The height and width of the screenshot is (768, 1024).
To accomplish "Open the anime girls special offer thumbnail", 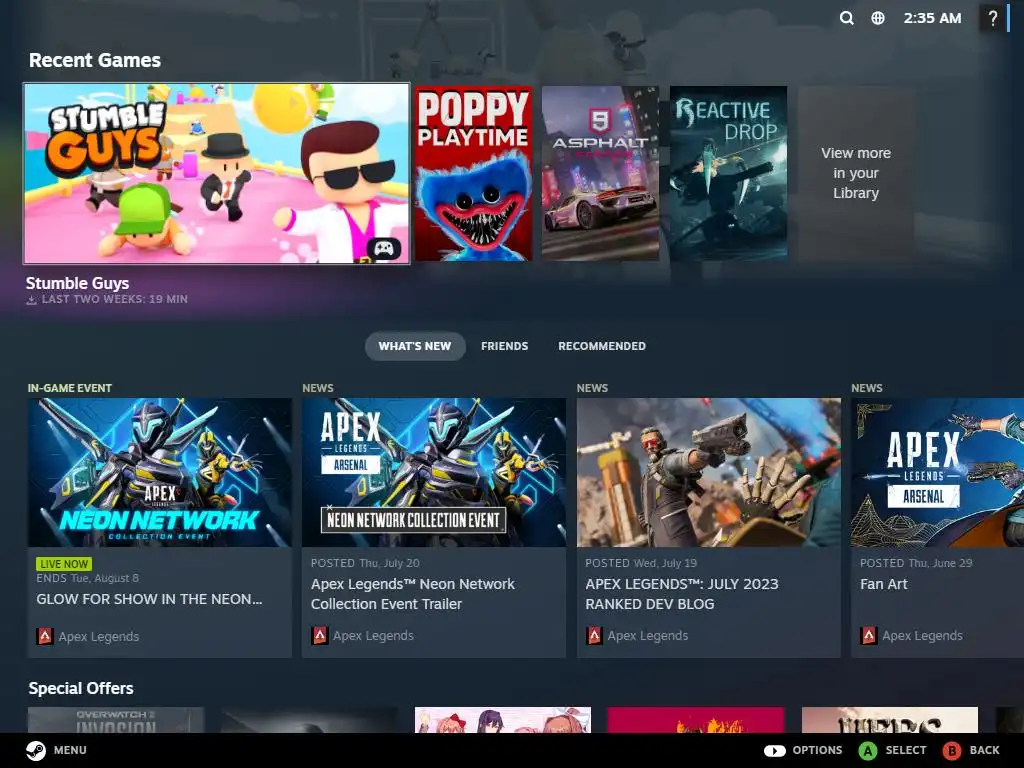I will 503,720.
